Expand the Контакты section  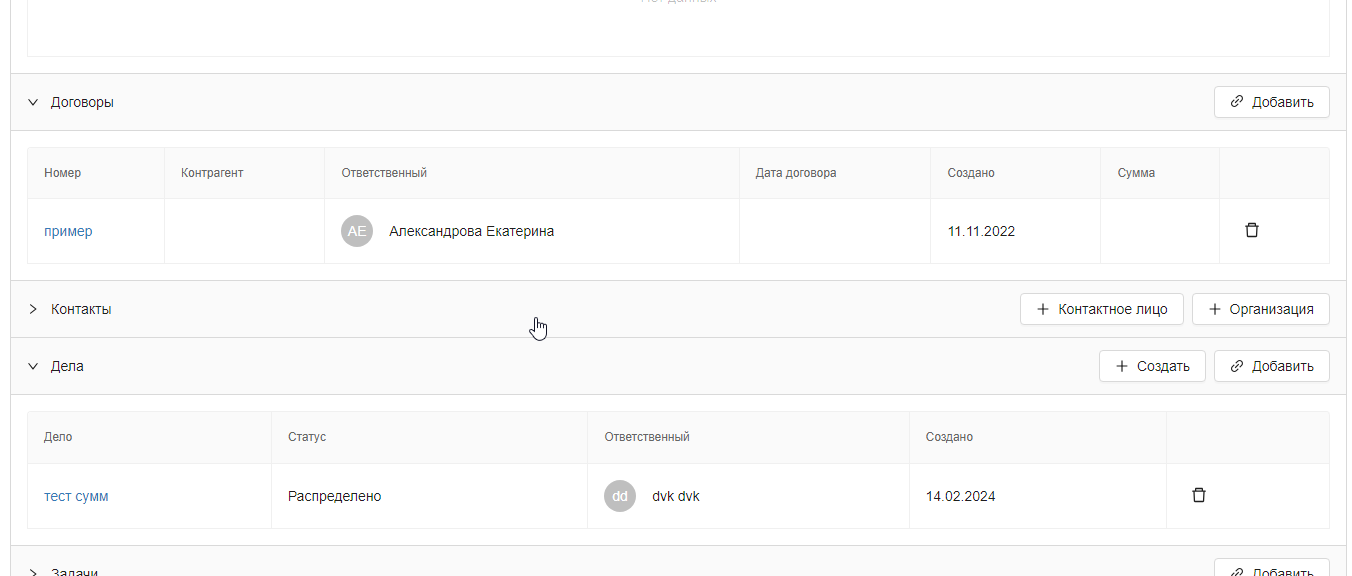click(33, 309)
